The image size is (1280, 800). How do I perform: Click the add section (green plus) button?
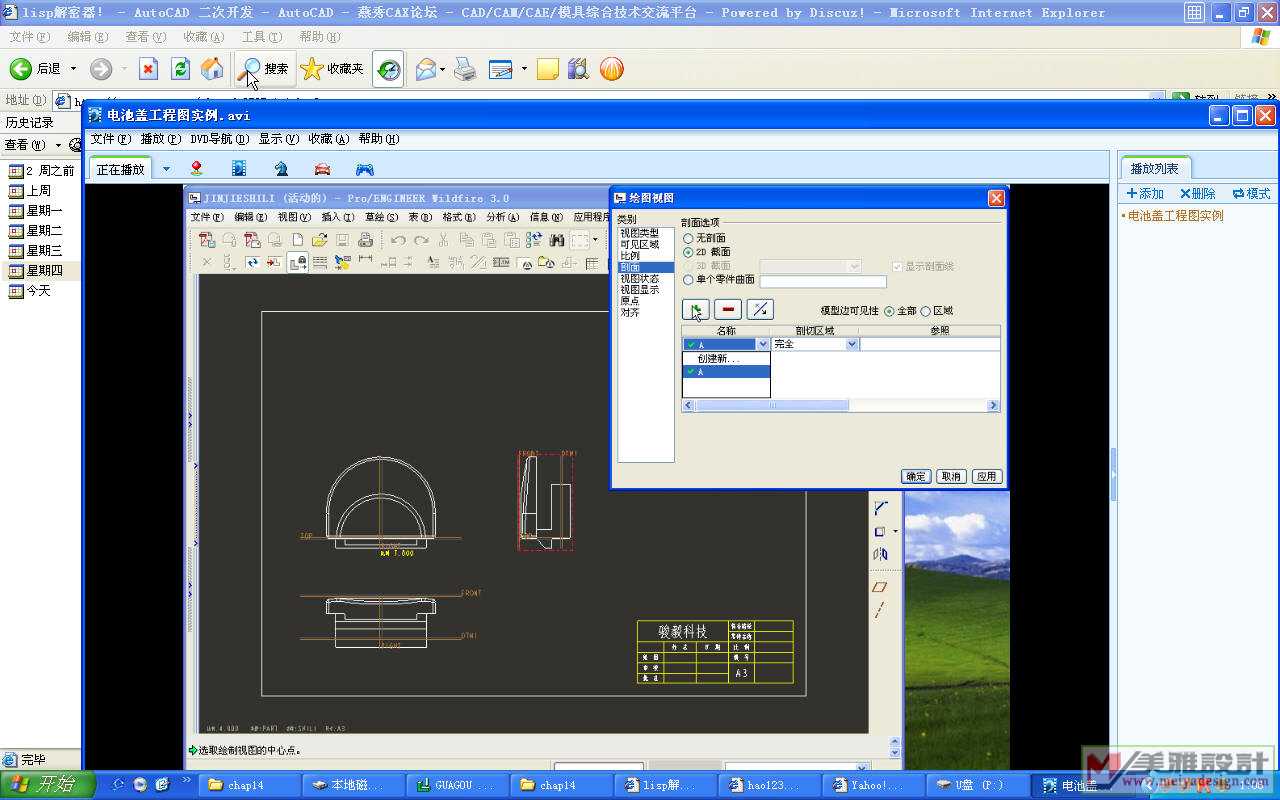click(x=696, y=309)
